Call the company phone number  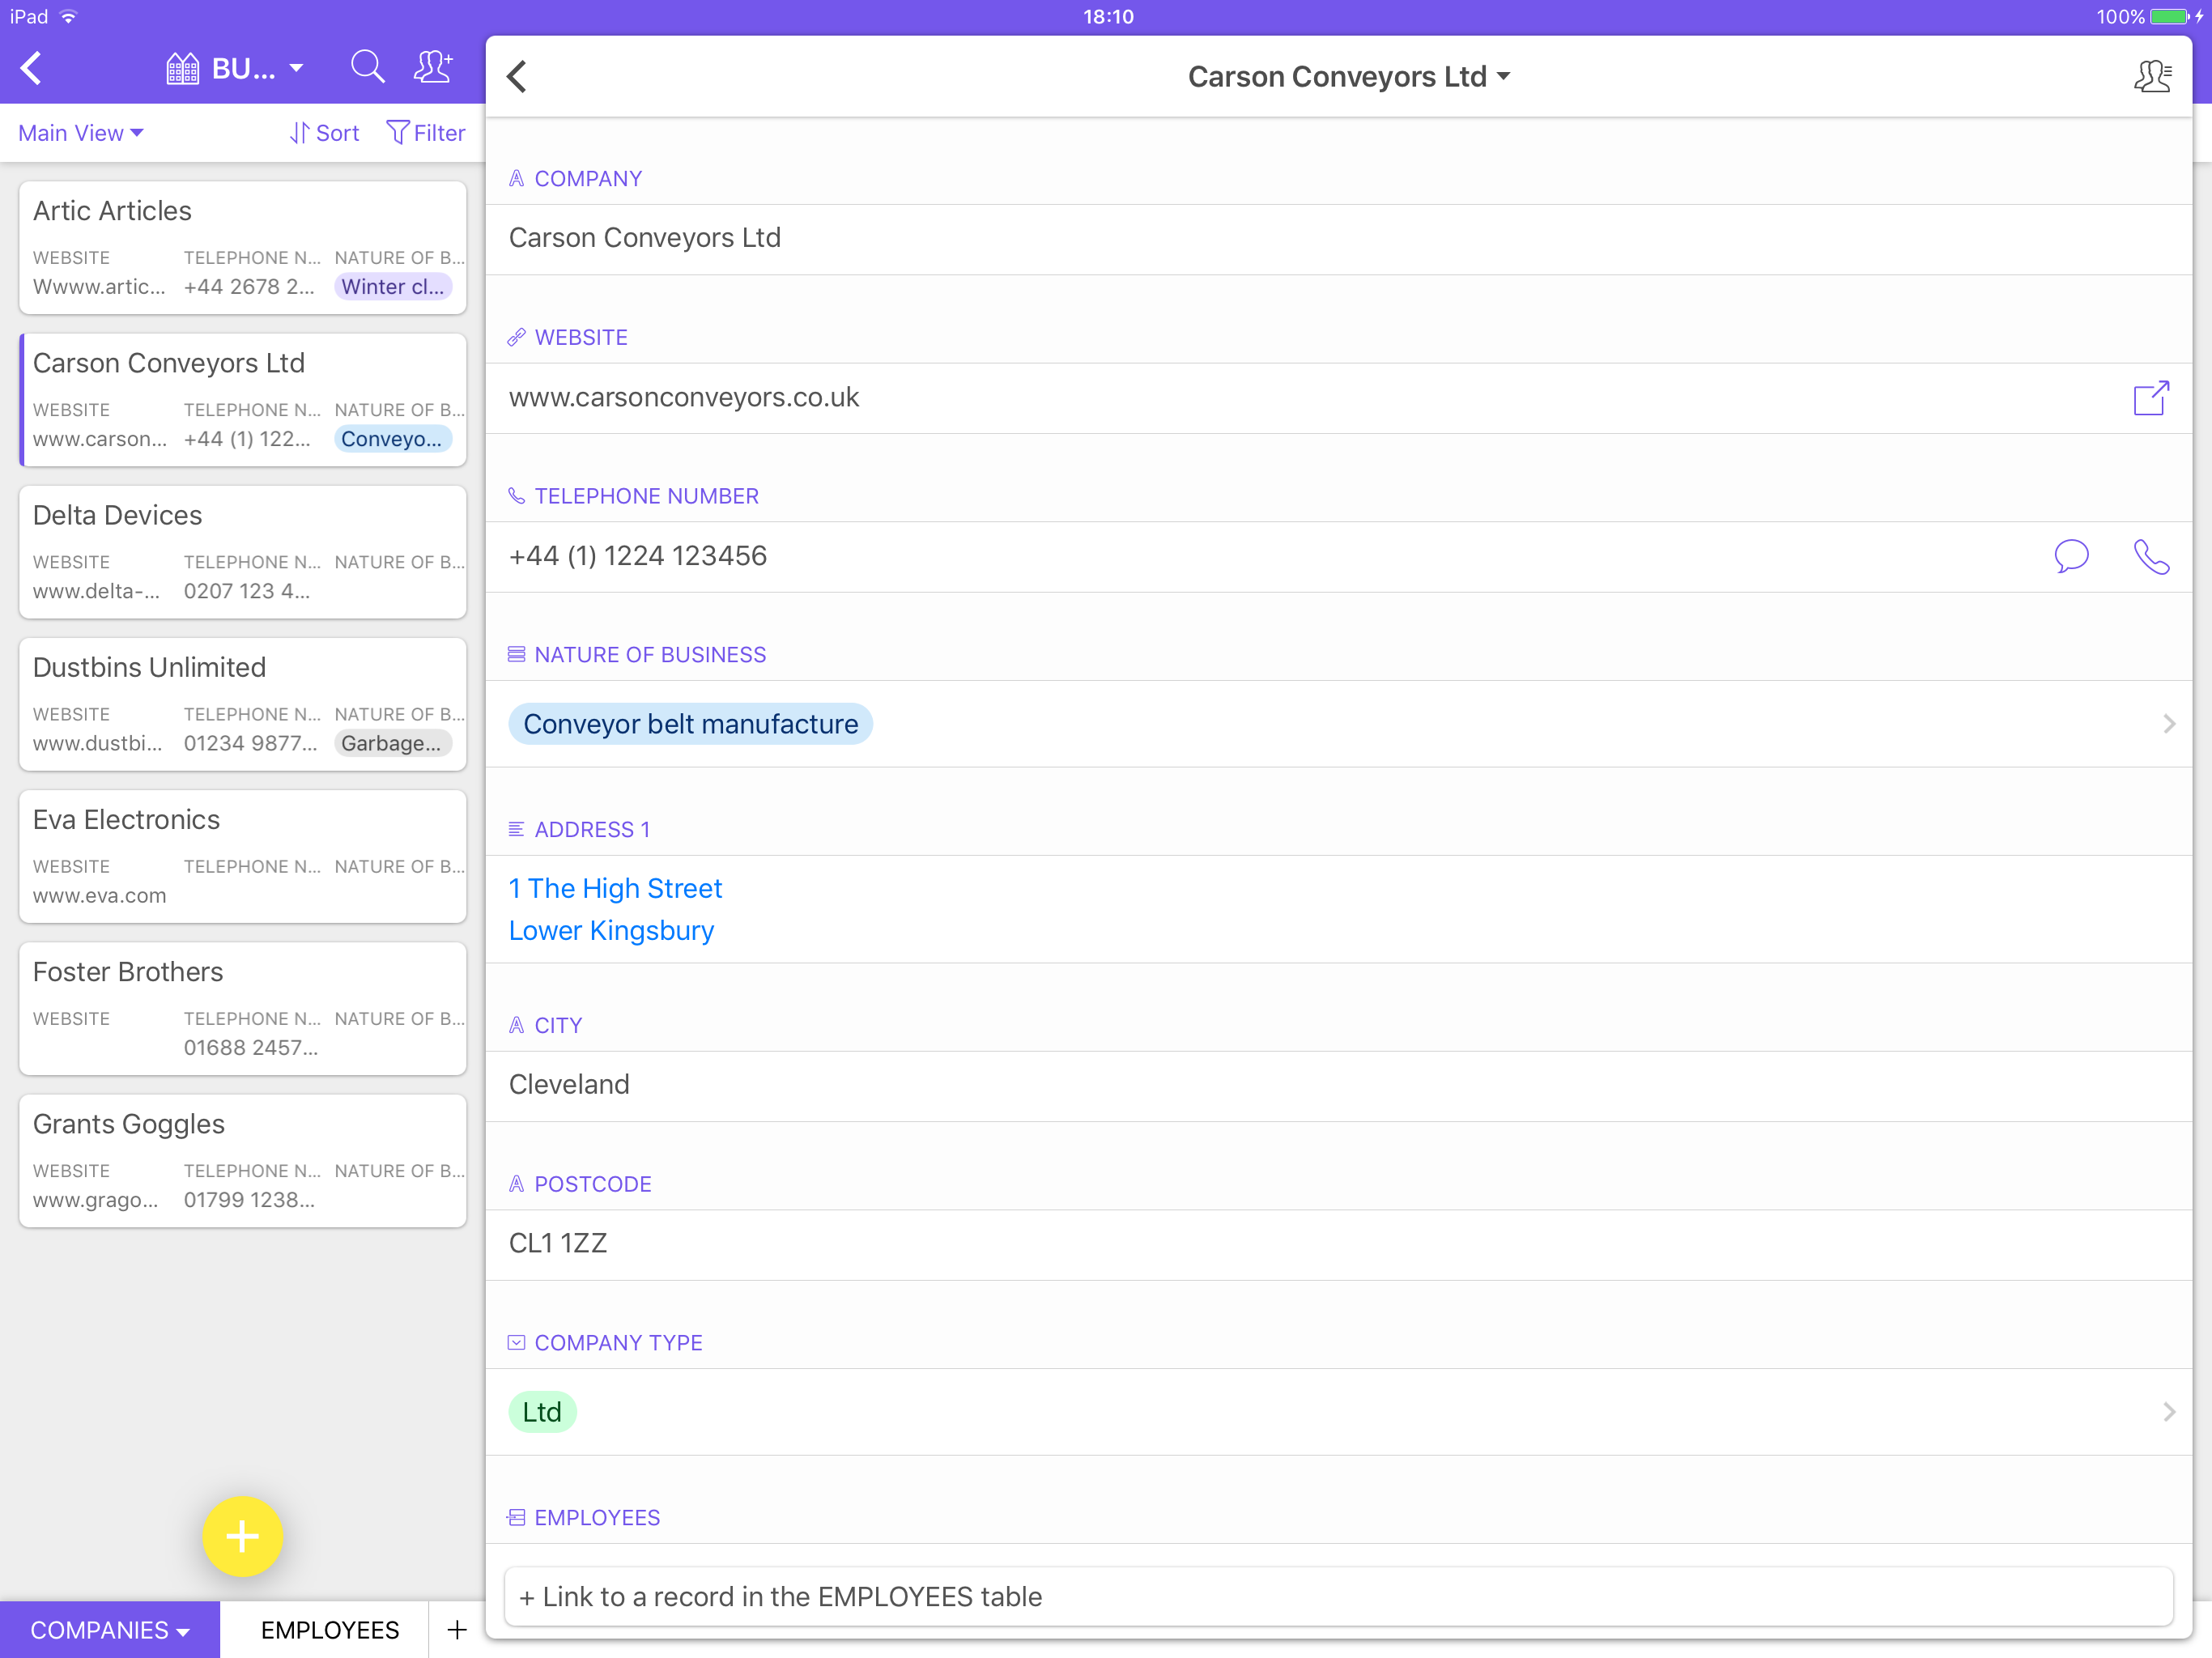(x=2150, y=556)
